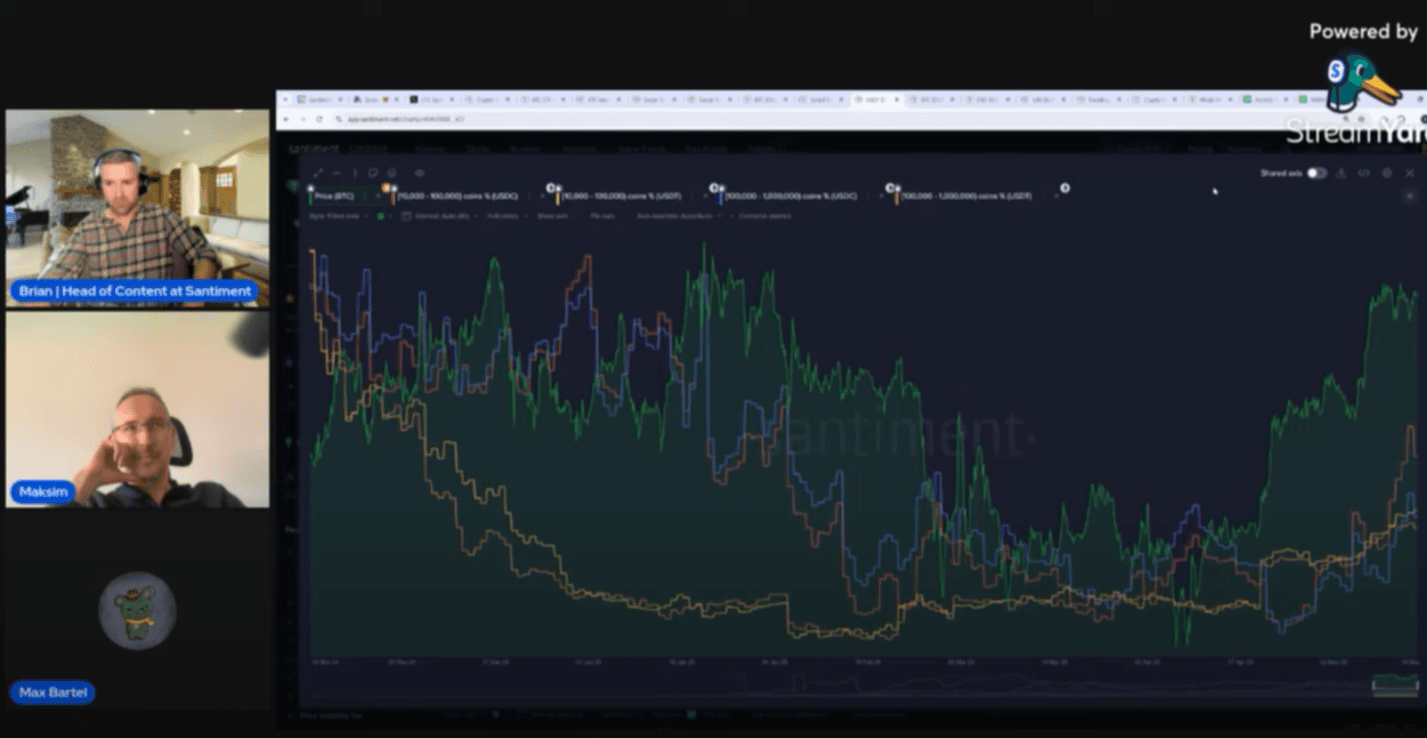The image size is (1427, 738).
Task: Click the eye visibility icon in chart toolbar
Action: tap(419, 173)
